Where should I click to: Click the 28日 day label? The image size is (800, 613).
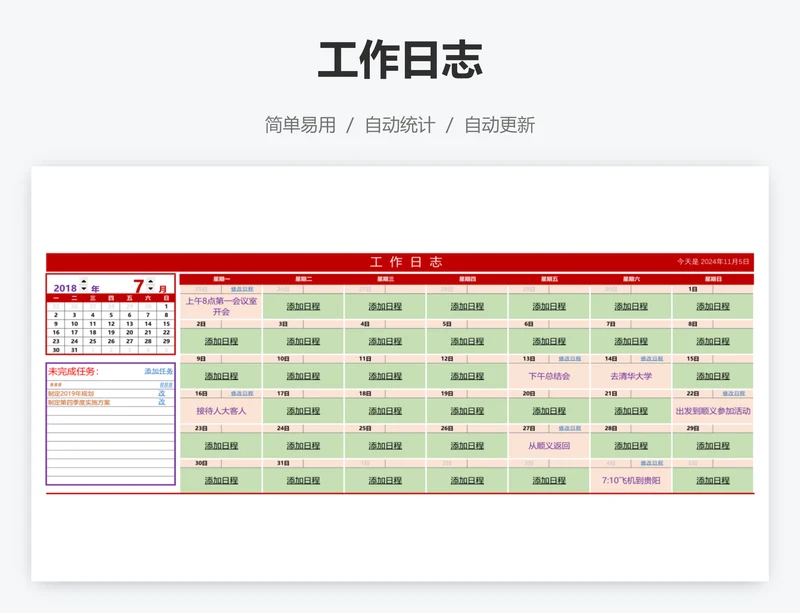611,428
